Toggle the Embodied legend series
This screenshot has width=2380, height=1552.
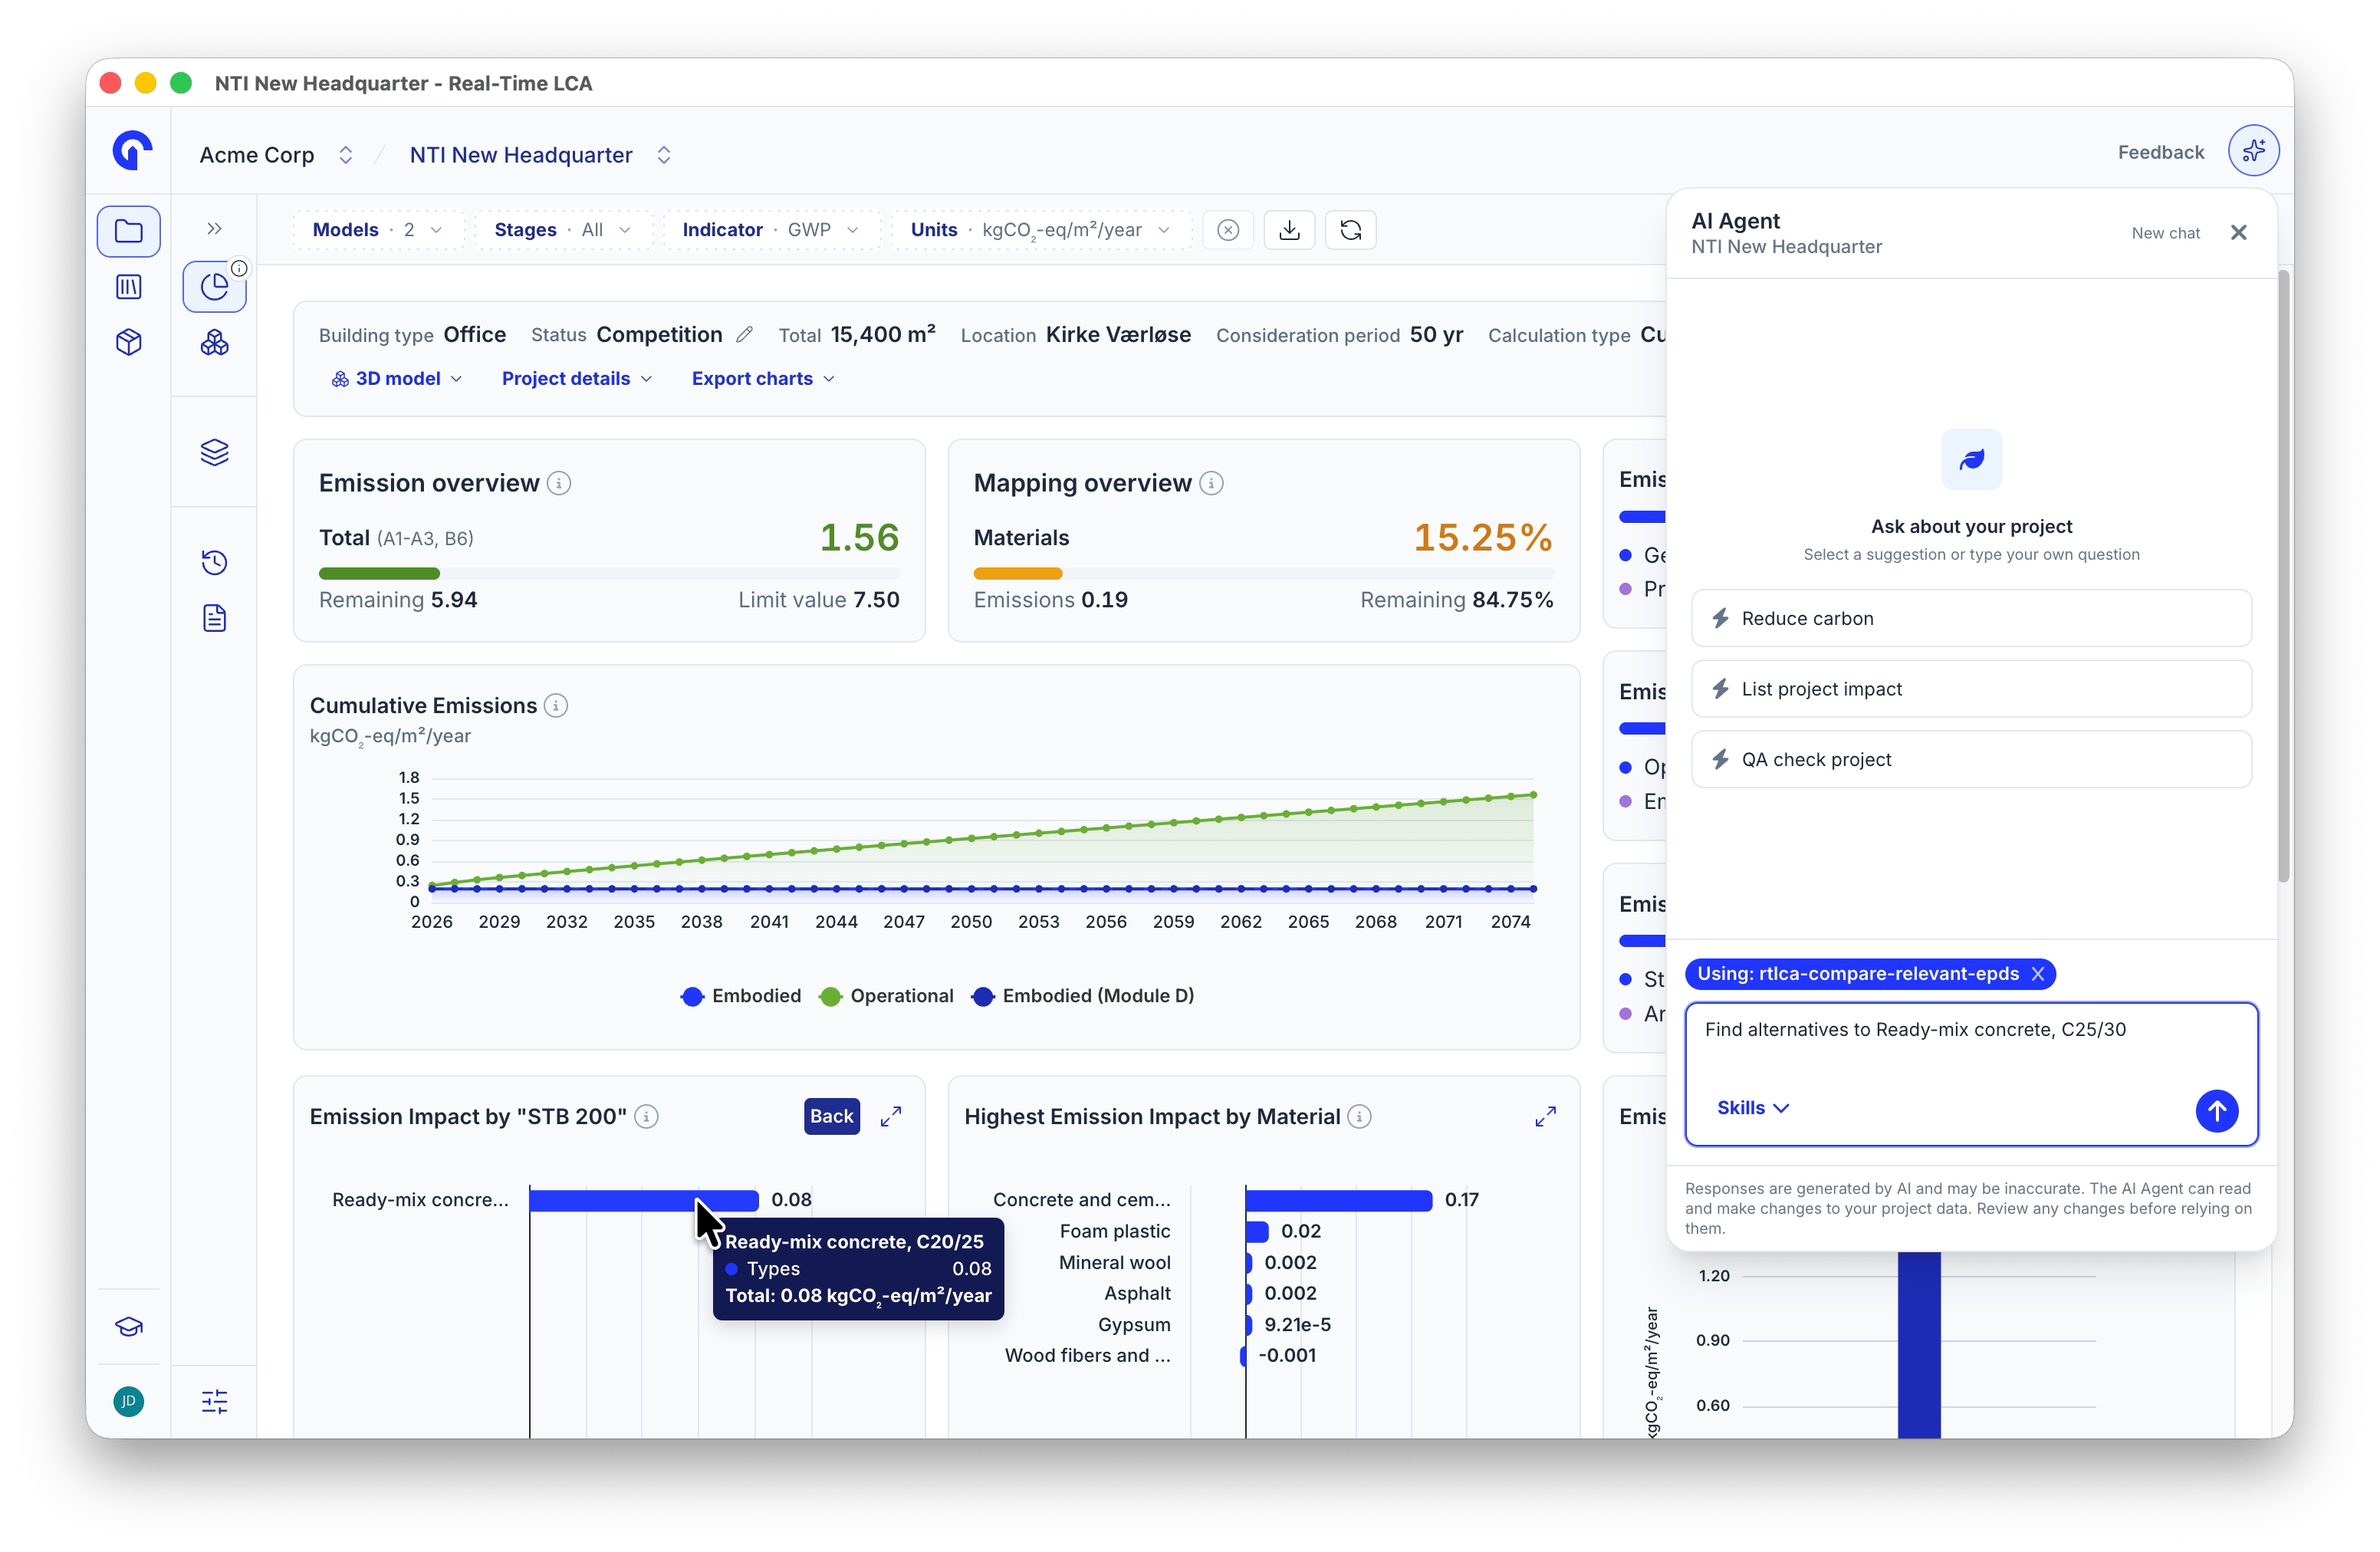pos(741,996)
